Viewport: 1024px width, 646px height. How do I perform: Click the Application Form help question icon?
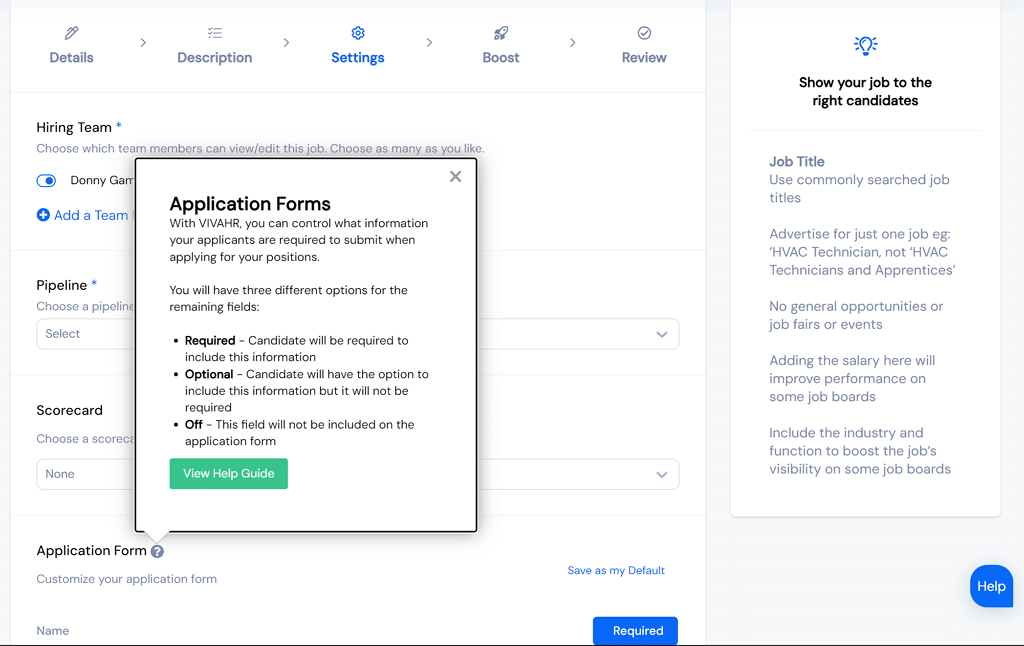pyautogui.click(x=157, y=551)
